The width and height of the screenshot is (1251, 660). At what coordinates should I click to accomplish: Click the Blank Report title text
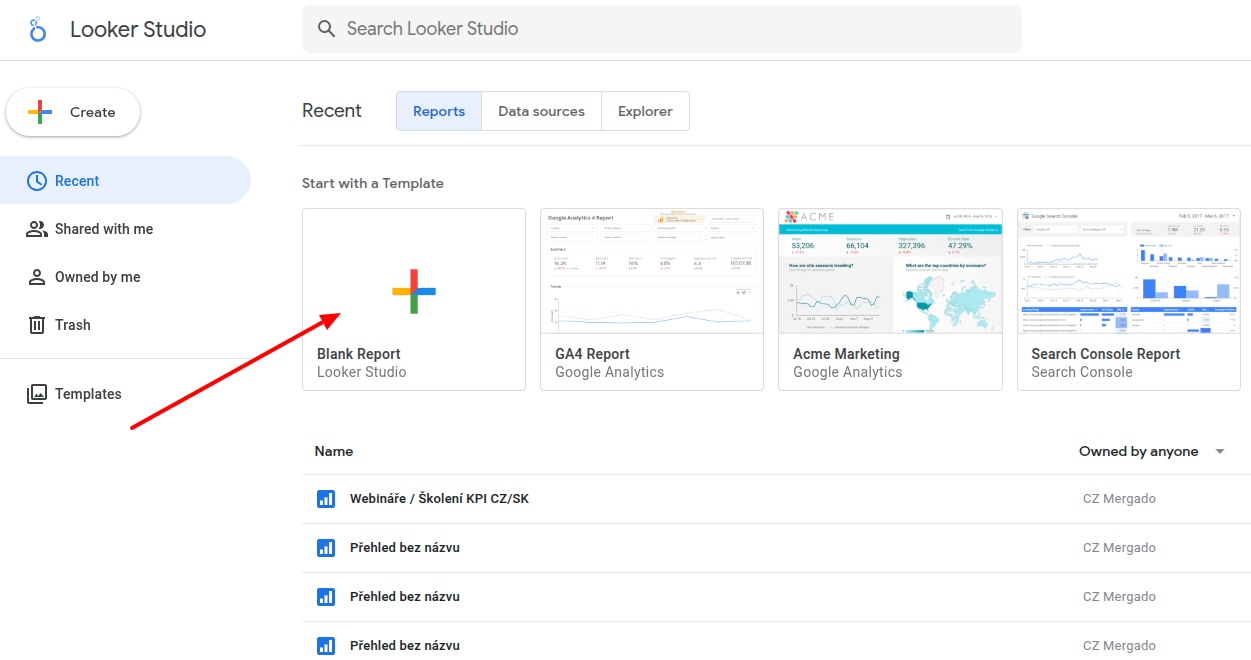[359, 354]
